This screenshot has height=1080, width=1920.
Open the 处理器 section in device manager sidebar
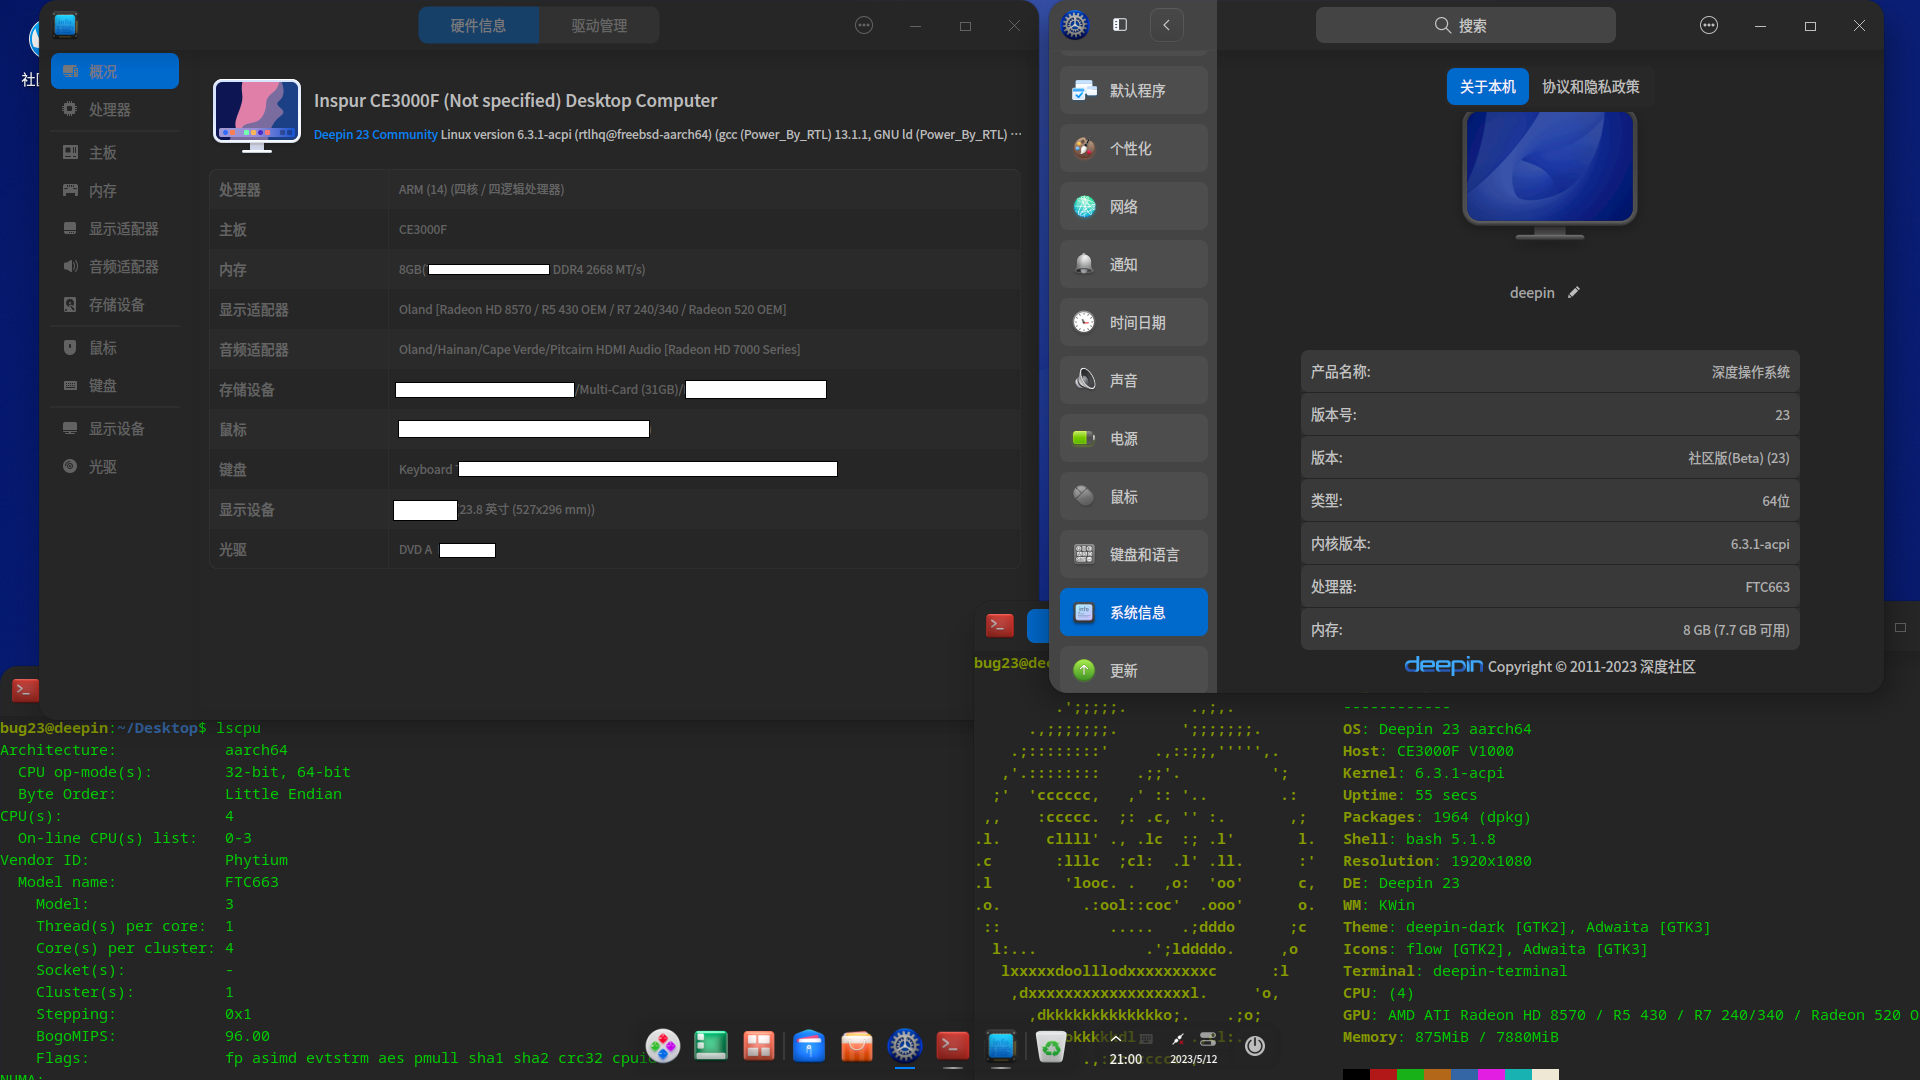[109, 110]
